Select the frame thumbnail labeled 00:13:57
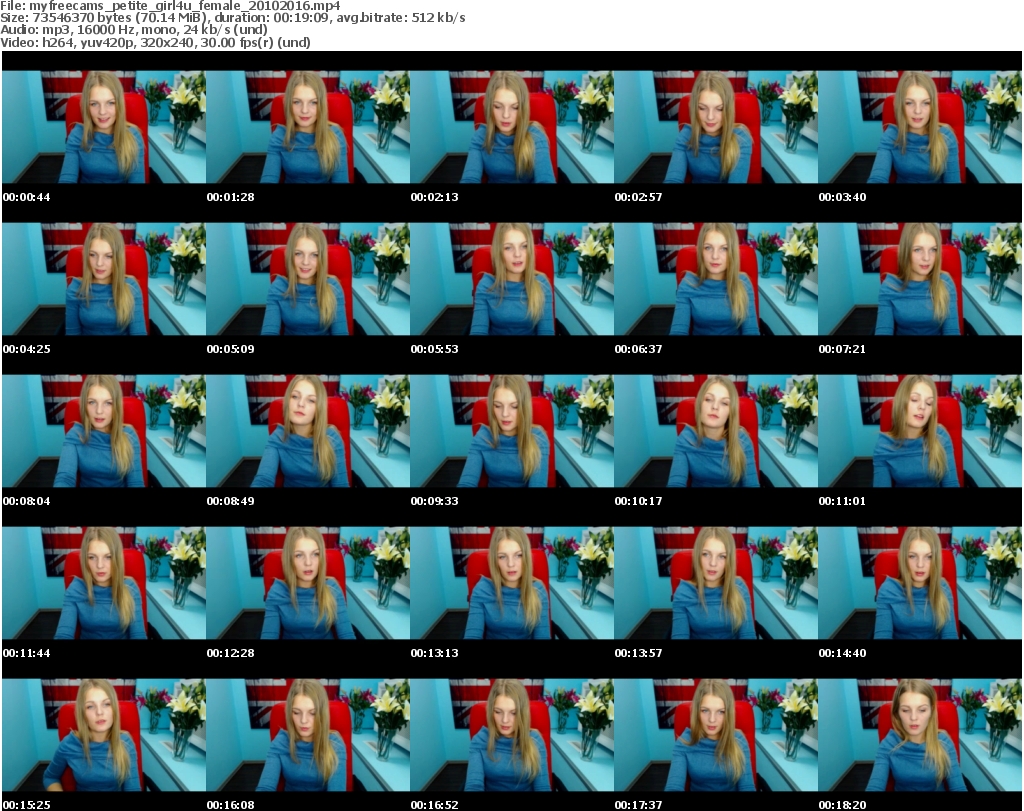1024x811 pixels. (x=716, y=583)
